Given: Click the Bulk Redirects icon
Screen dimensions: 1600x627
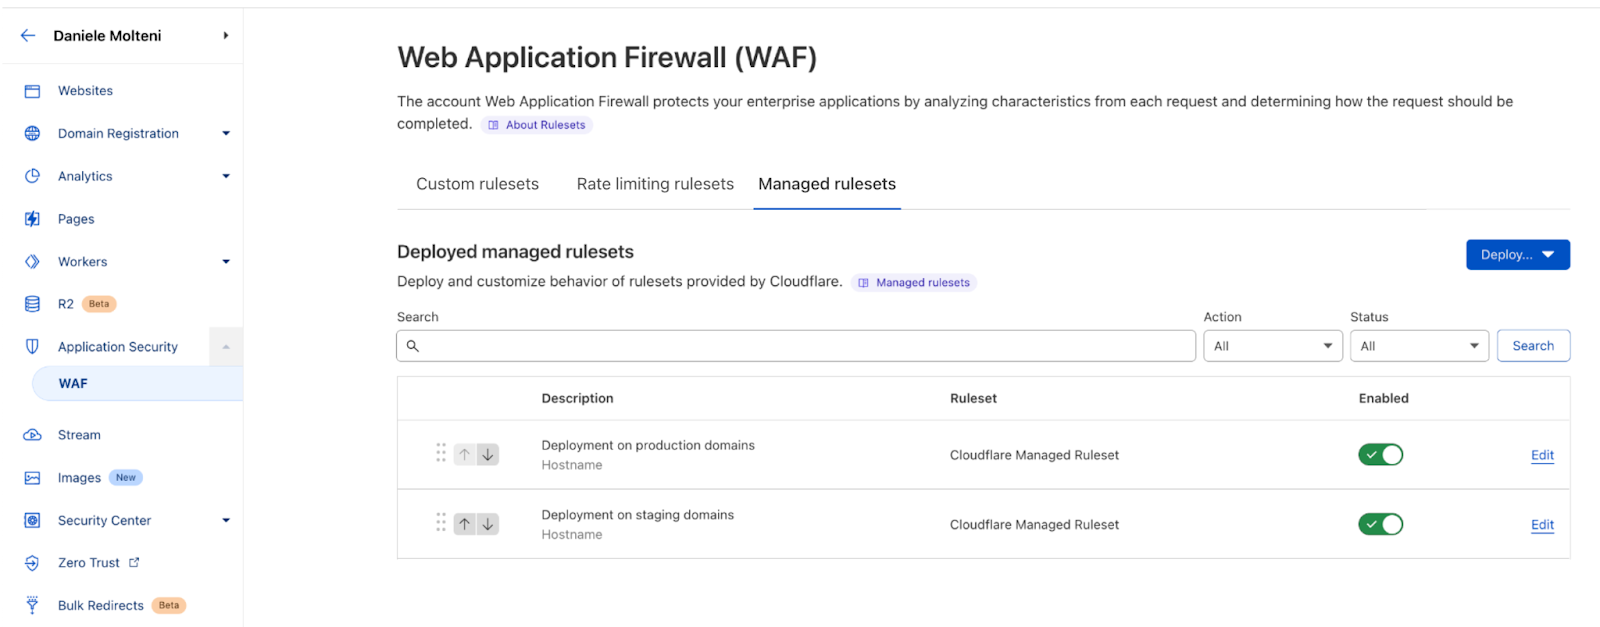Looking at the screenshot, I should pyautogui.click(x=32, y=605).
